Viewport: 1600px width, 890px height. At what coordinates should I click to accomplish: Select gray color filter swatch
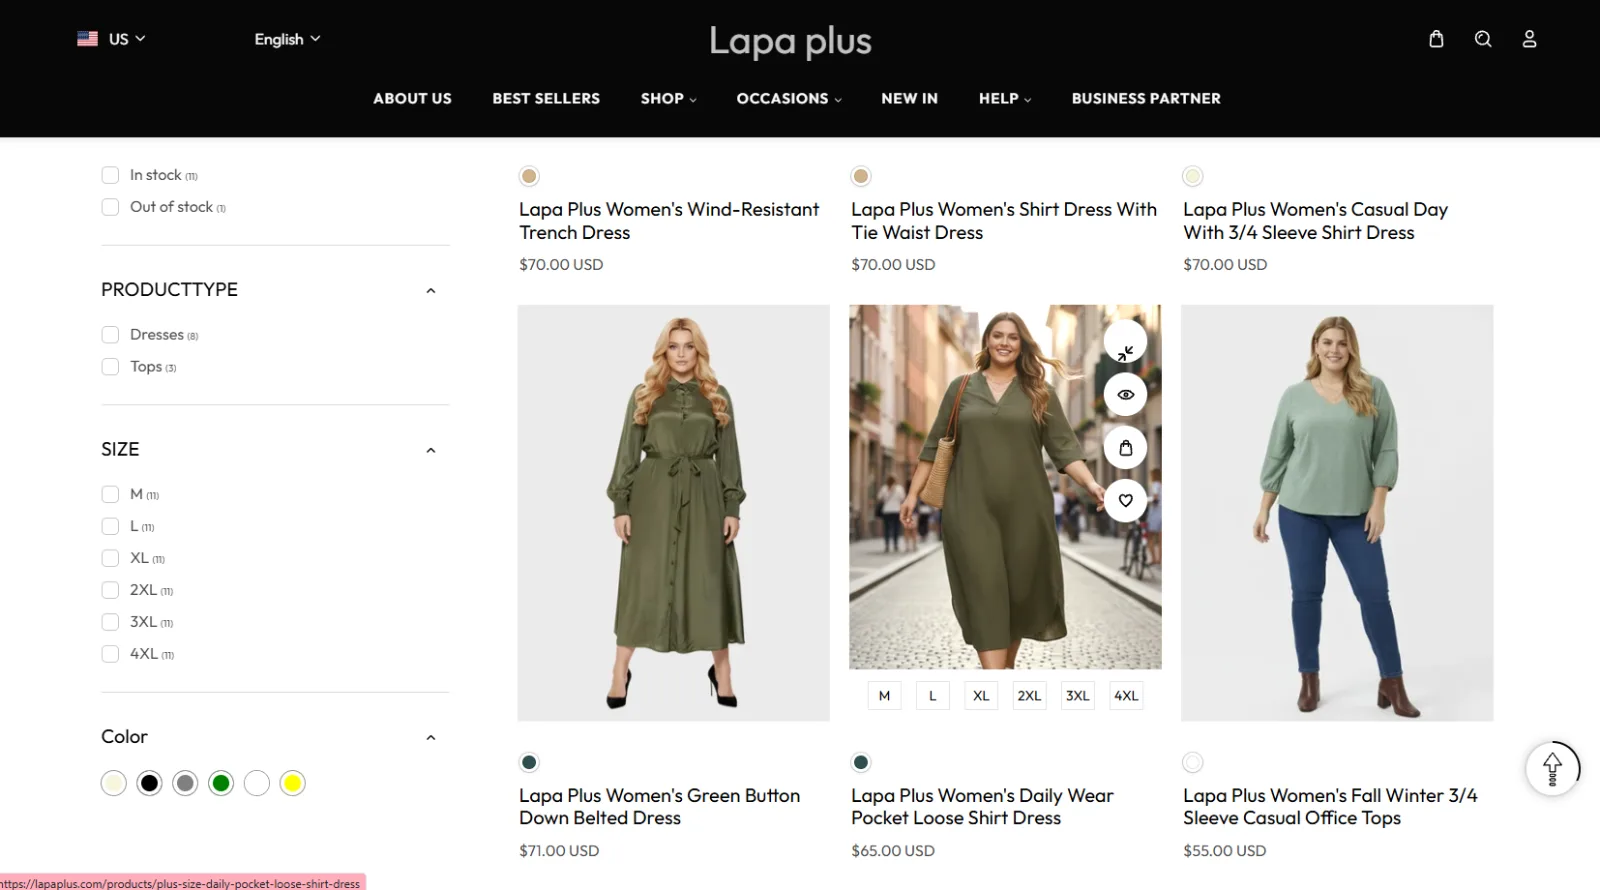[x=185, y=783]
